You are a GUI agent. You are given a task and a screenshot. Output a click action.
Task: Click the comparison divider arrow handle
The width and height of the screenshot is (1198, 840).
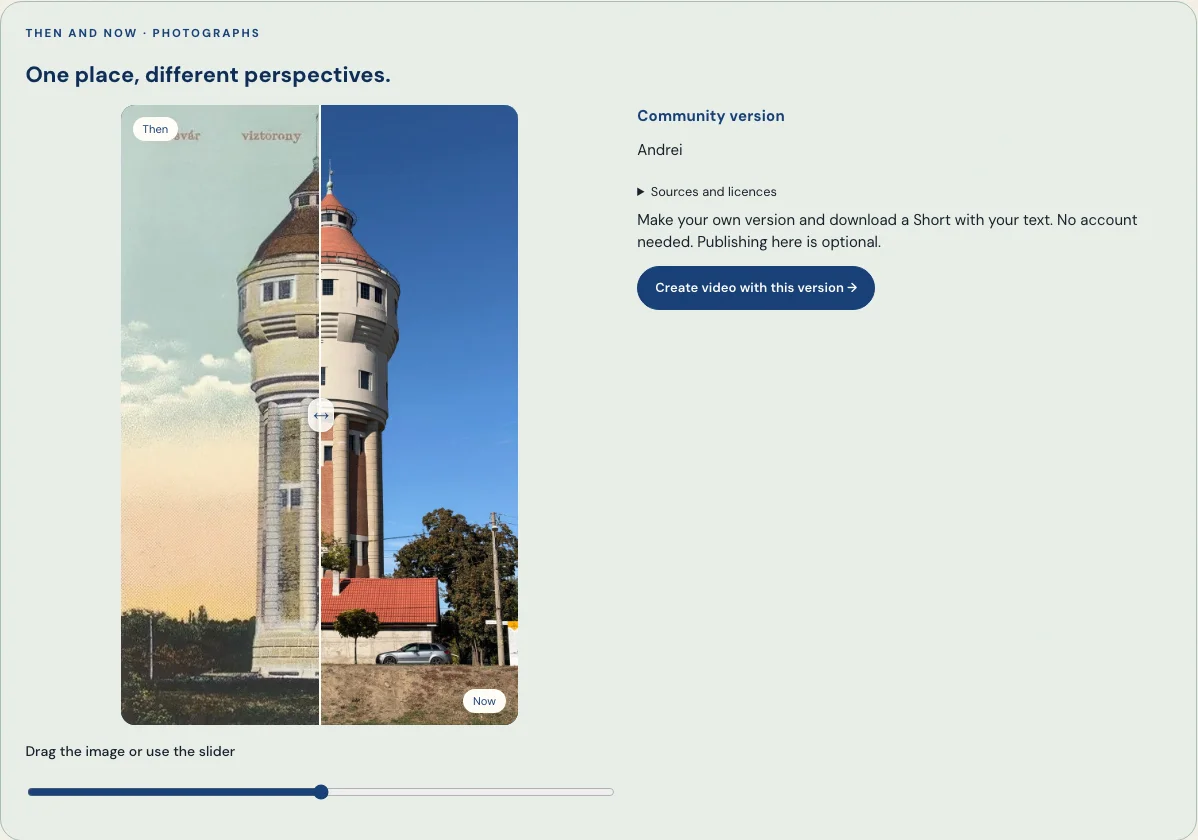[321, 416]
